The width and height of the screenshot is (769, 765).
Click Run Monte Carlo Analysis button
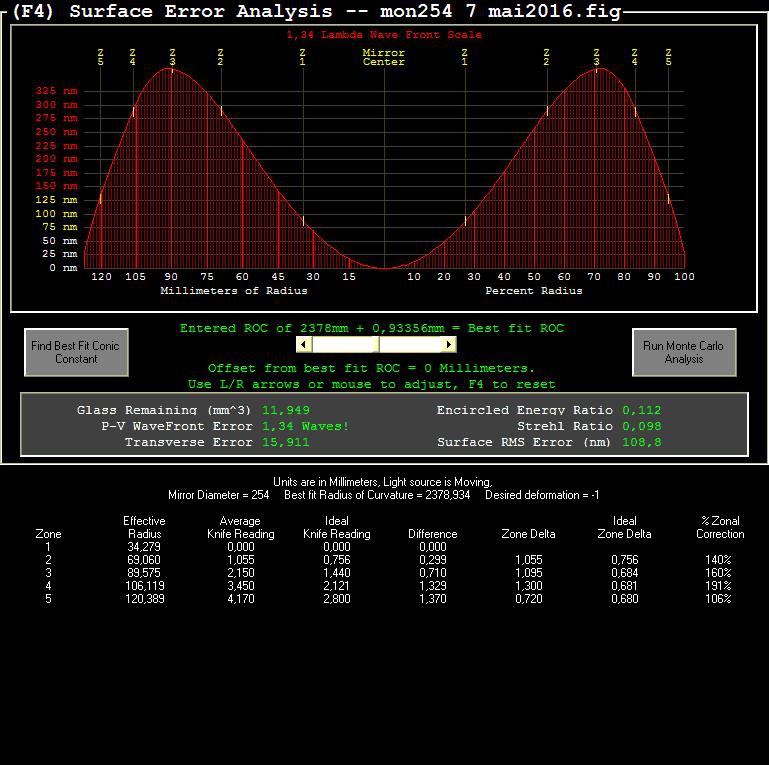684,352
